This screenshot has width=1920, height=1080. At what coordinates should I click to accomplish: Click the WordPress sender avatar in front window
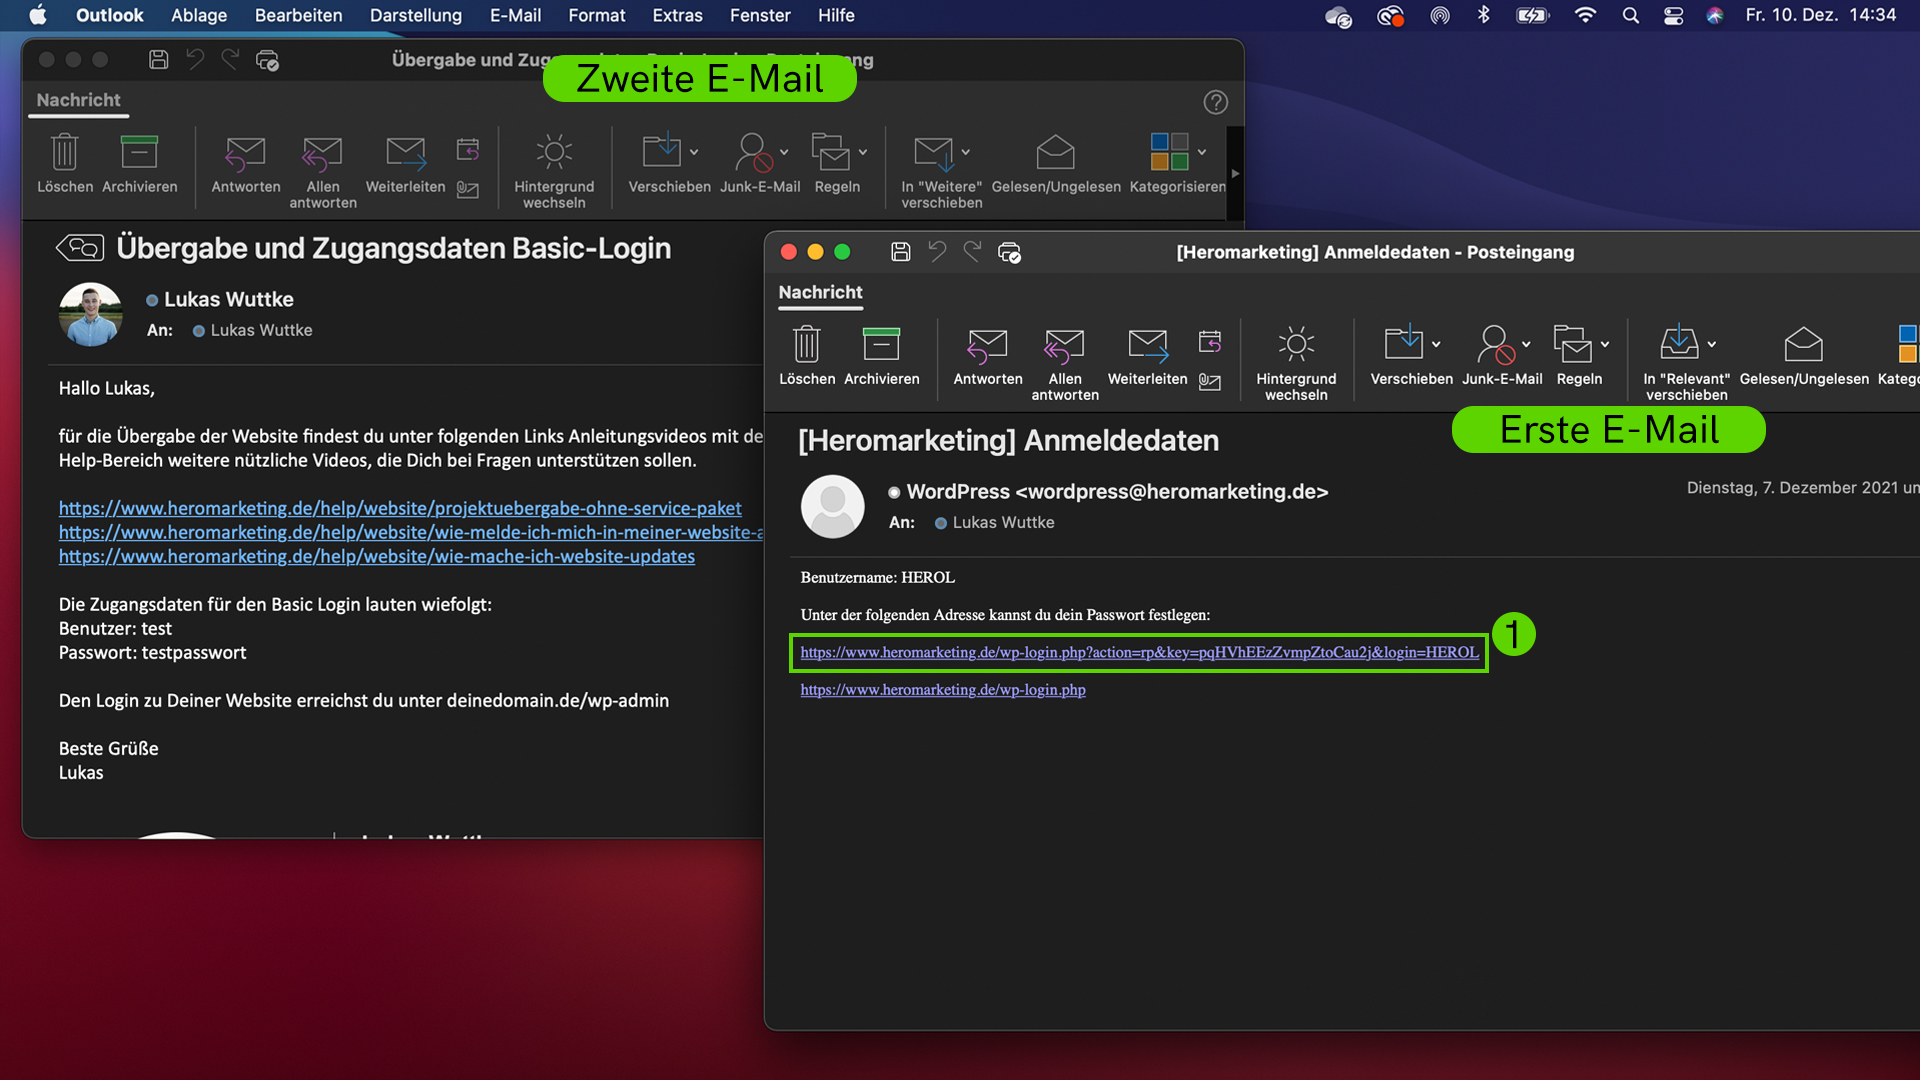(832, 506)
